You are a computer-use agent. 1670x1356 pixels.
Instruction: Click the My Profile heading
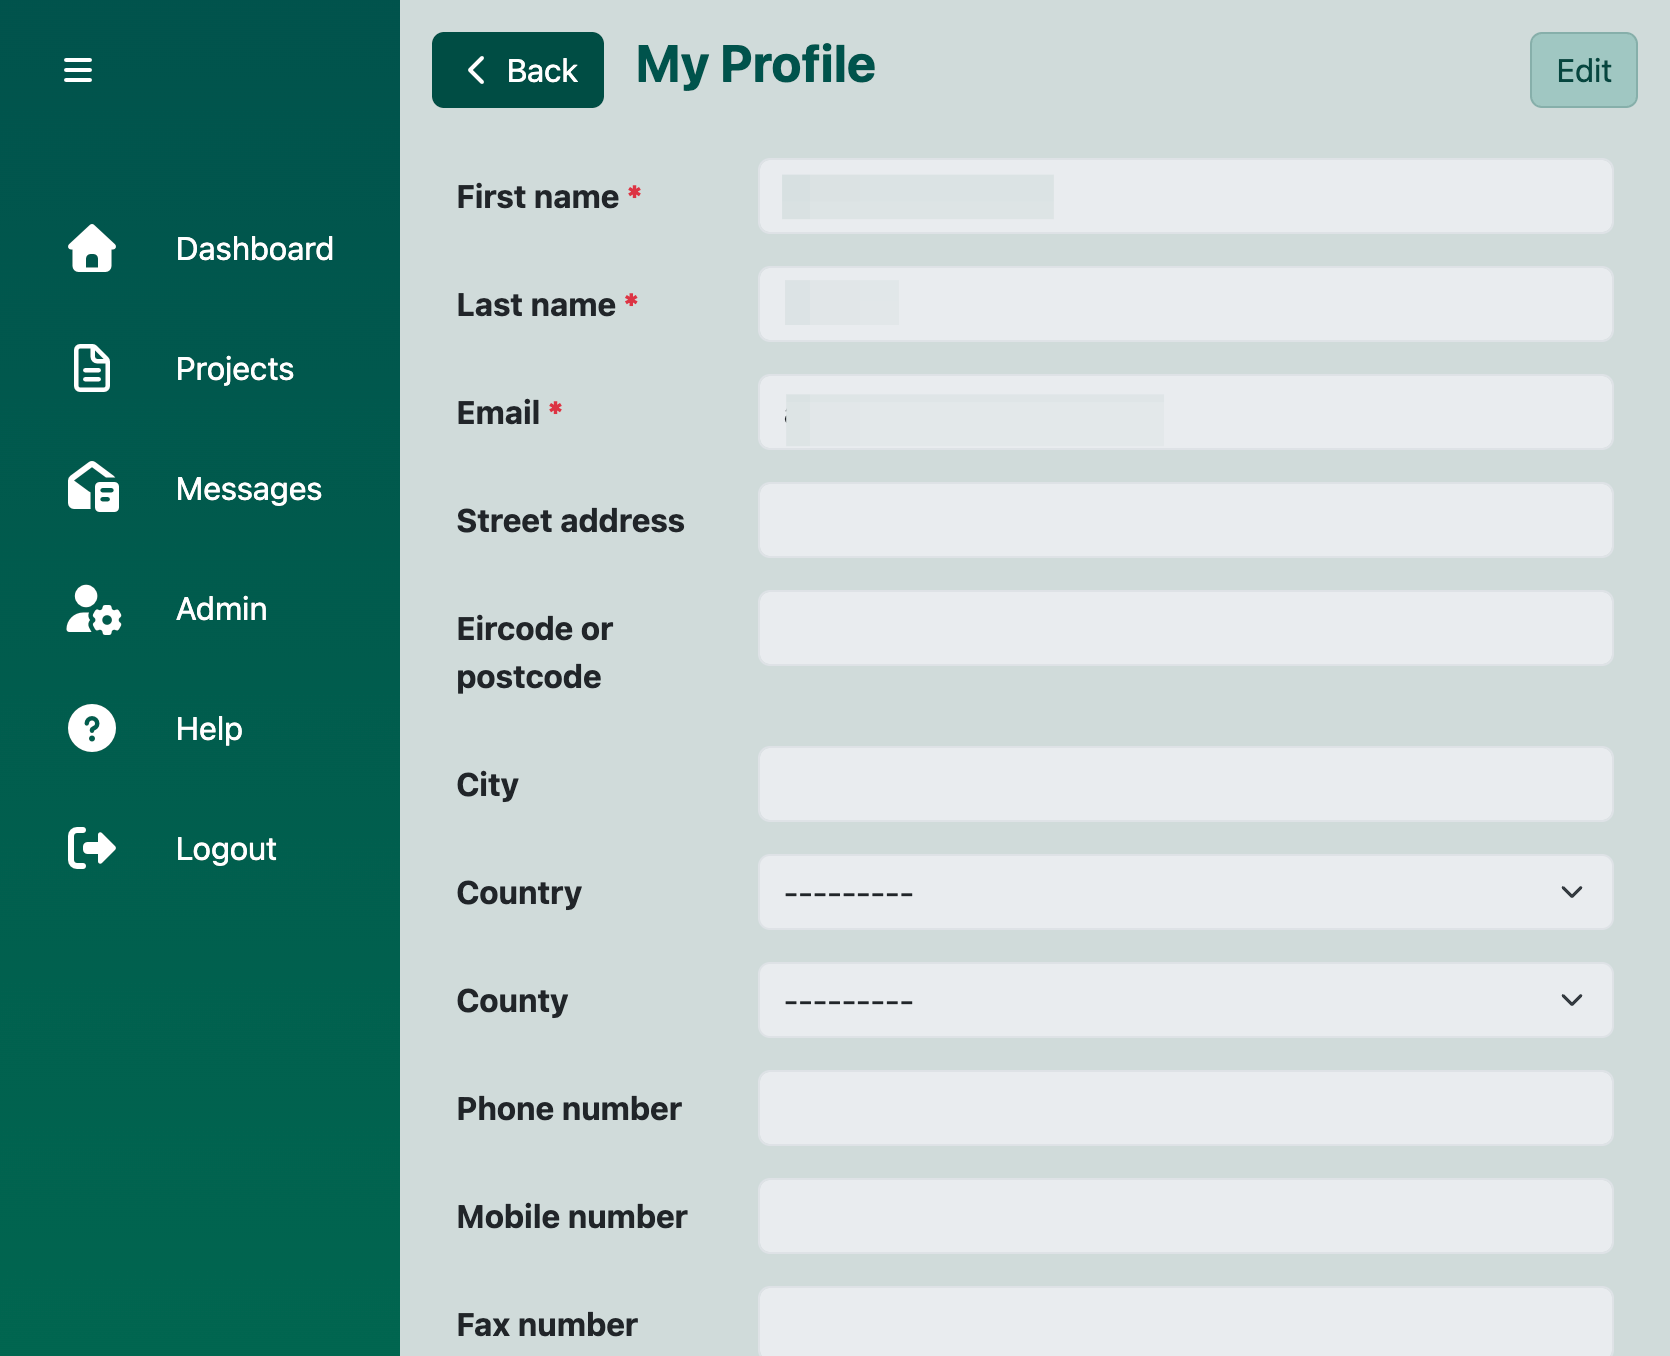[x=756, y=66]
